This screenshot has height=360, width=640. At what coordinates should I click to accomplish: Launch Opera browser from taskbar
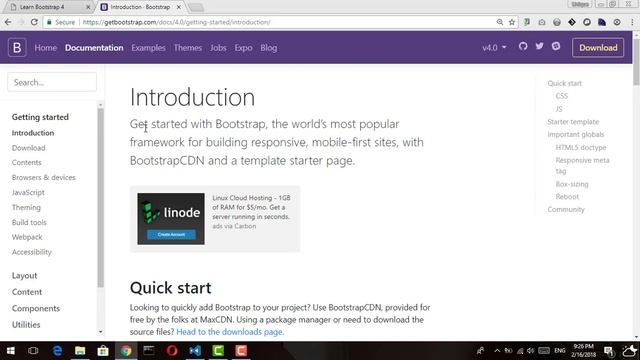(172, 351)
